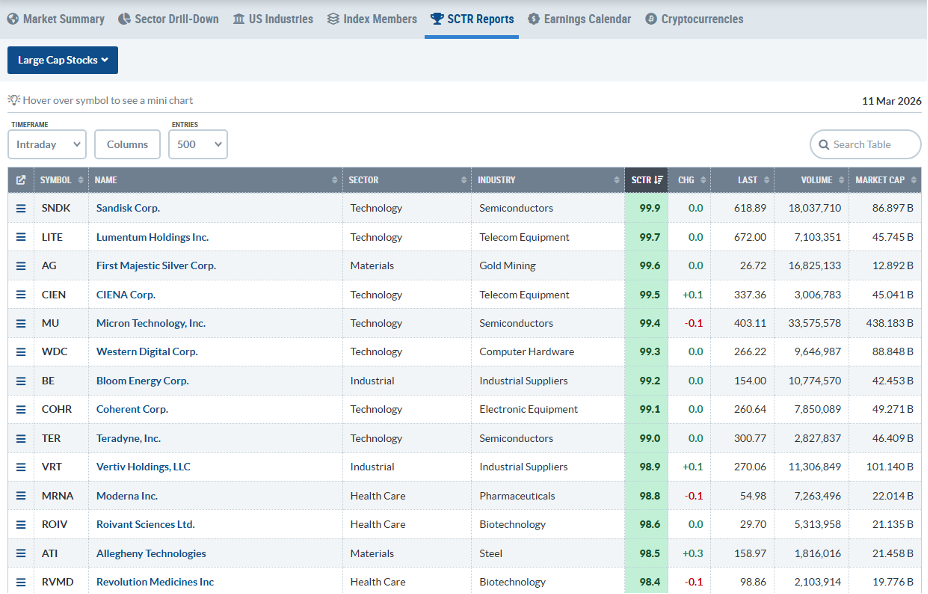Viewport: 928px width, 594px height.
Task: Click the Columns button
Action: [x=127, y=144]
